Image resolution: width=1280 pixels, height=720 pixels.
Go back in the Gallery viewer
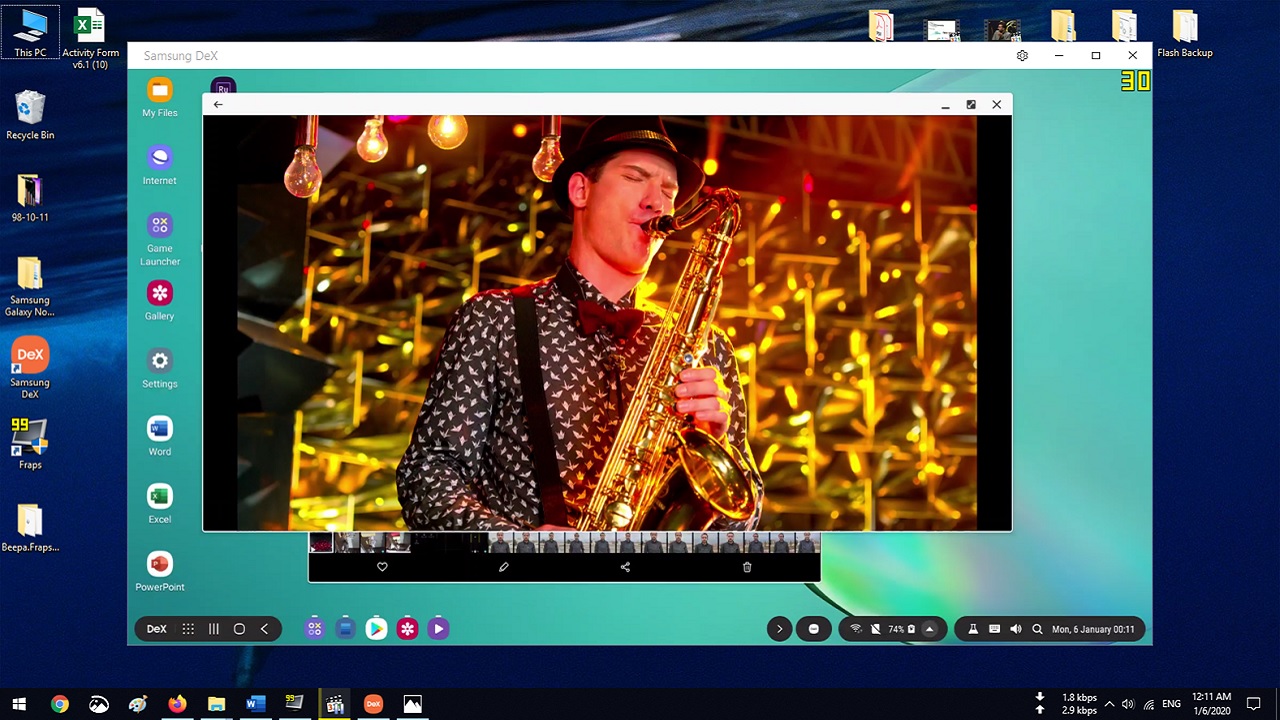[x=218, y=104]
